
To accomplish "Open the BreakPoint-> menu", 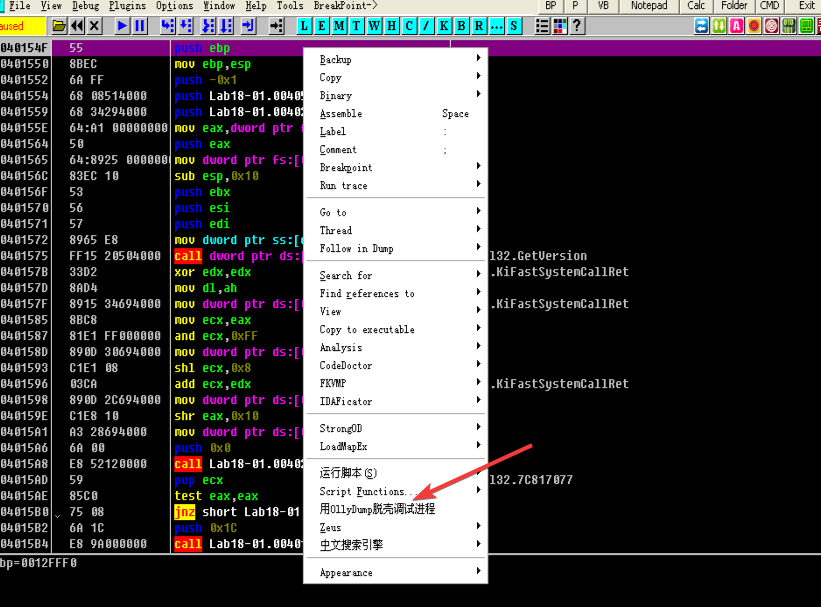I will [346, 6].
